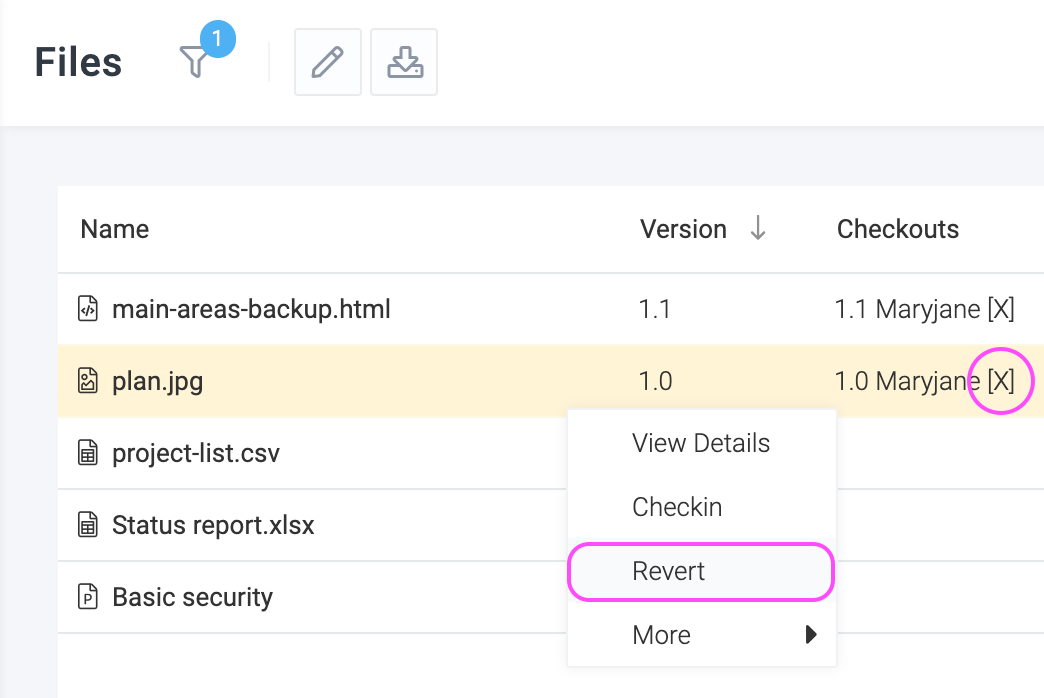The width and height of the screenshot is (1044, 698).
Task: Click [X] on main-areas-backup.html checkout
Action: point(1001,309)
